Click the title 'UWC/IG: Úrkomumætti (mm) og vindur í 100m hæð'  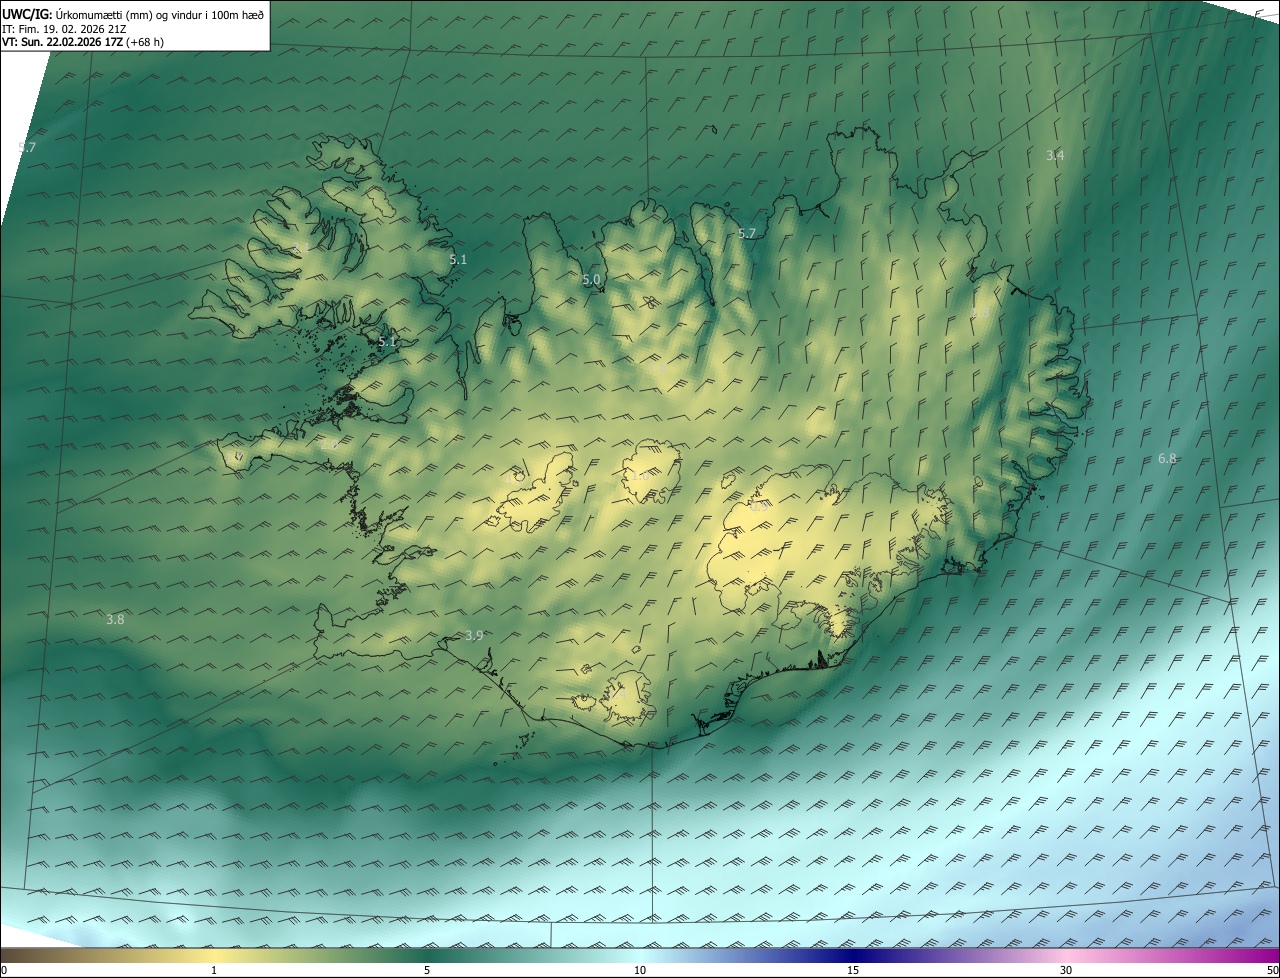tap(133, 14)
